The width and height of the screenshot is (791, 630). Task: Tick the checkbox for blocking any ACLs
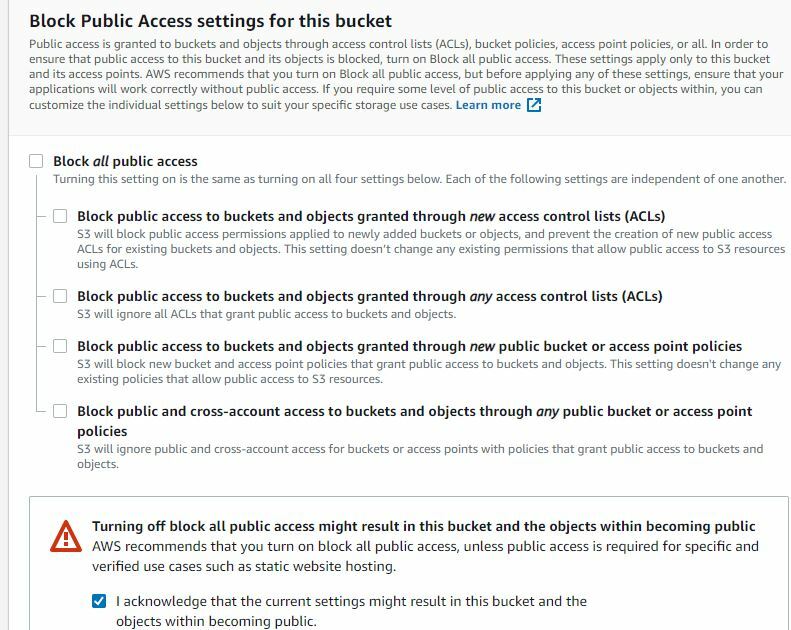[x=61, y=296]
